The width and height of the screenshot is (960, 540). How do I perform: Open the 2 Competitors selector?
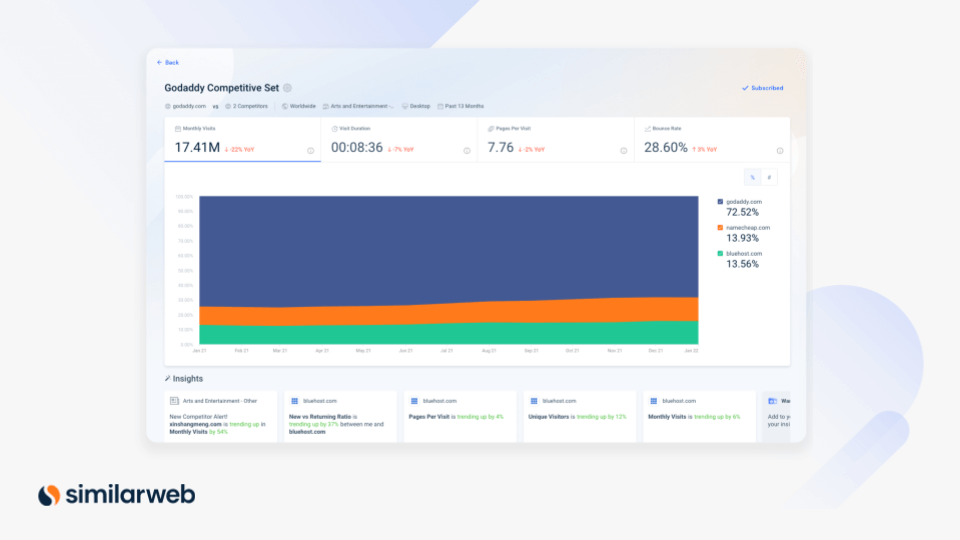tap(247, 106)
